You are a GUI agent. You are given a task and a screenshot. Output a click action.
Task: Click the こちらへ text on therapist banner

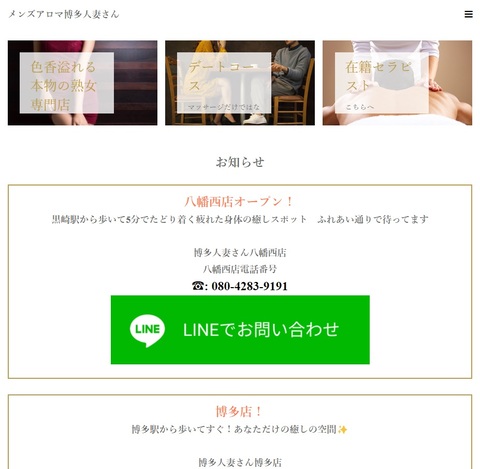360,107
